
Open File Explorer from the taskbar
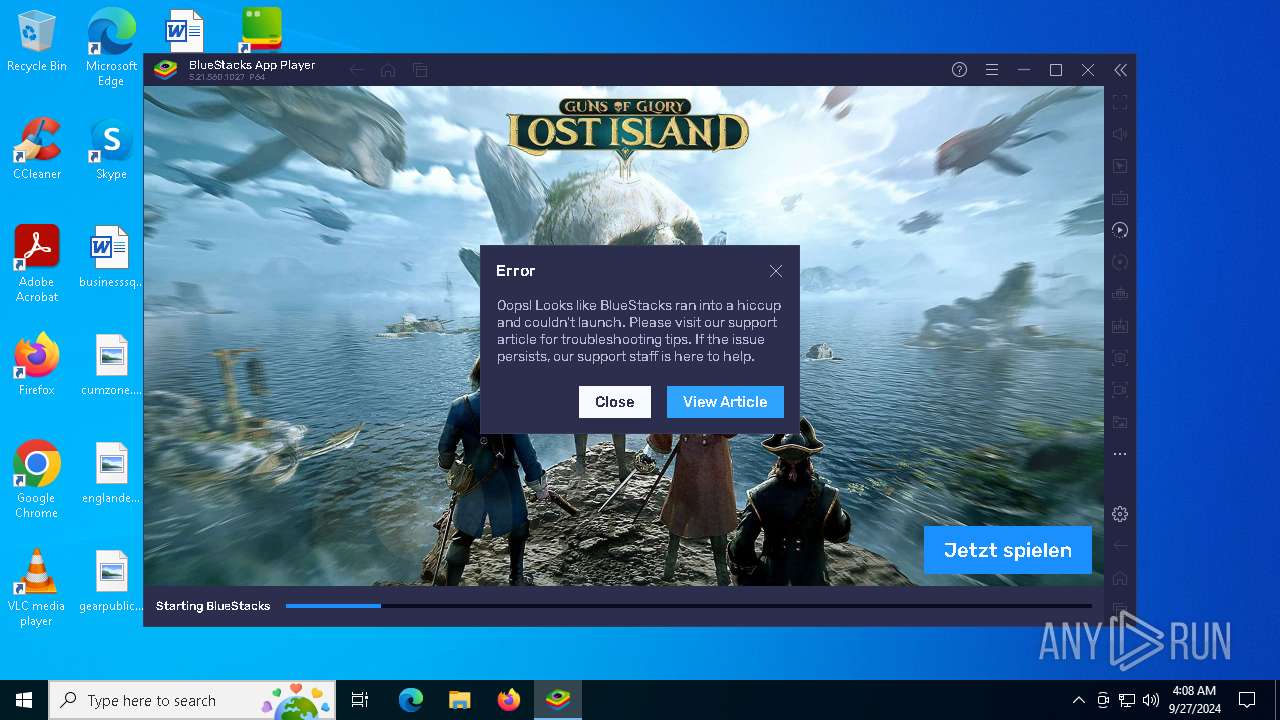pyautogui.click(x=459, y=700)
